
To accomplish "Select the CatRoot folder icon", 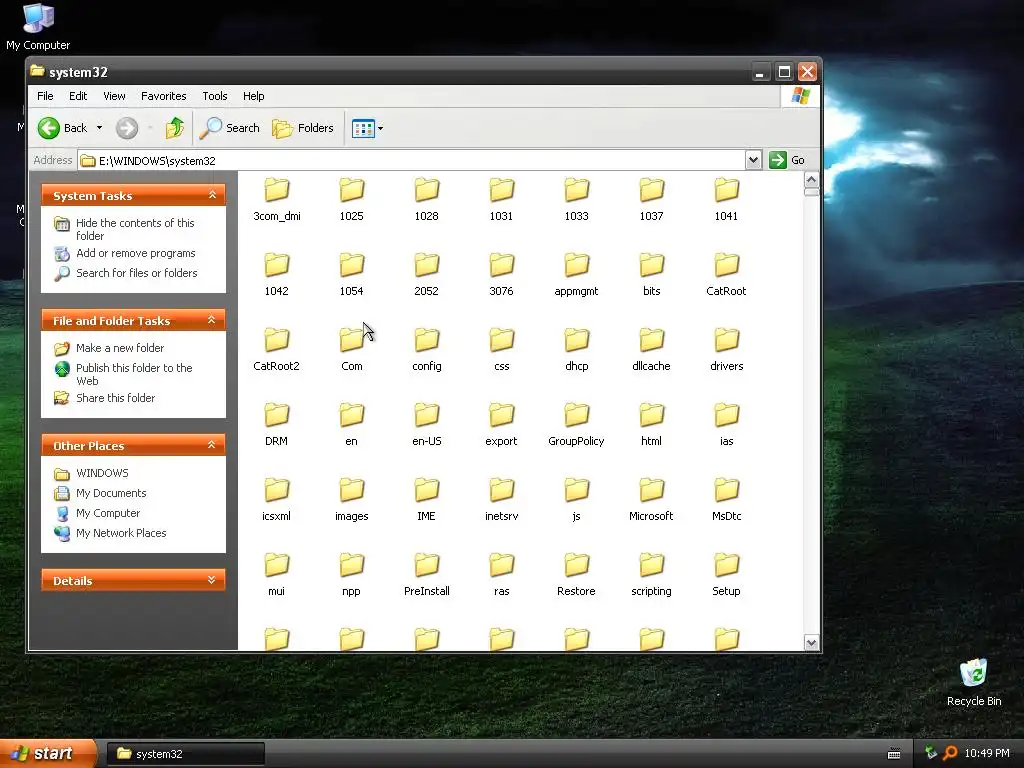I will click(x=726, y=265).
